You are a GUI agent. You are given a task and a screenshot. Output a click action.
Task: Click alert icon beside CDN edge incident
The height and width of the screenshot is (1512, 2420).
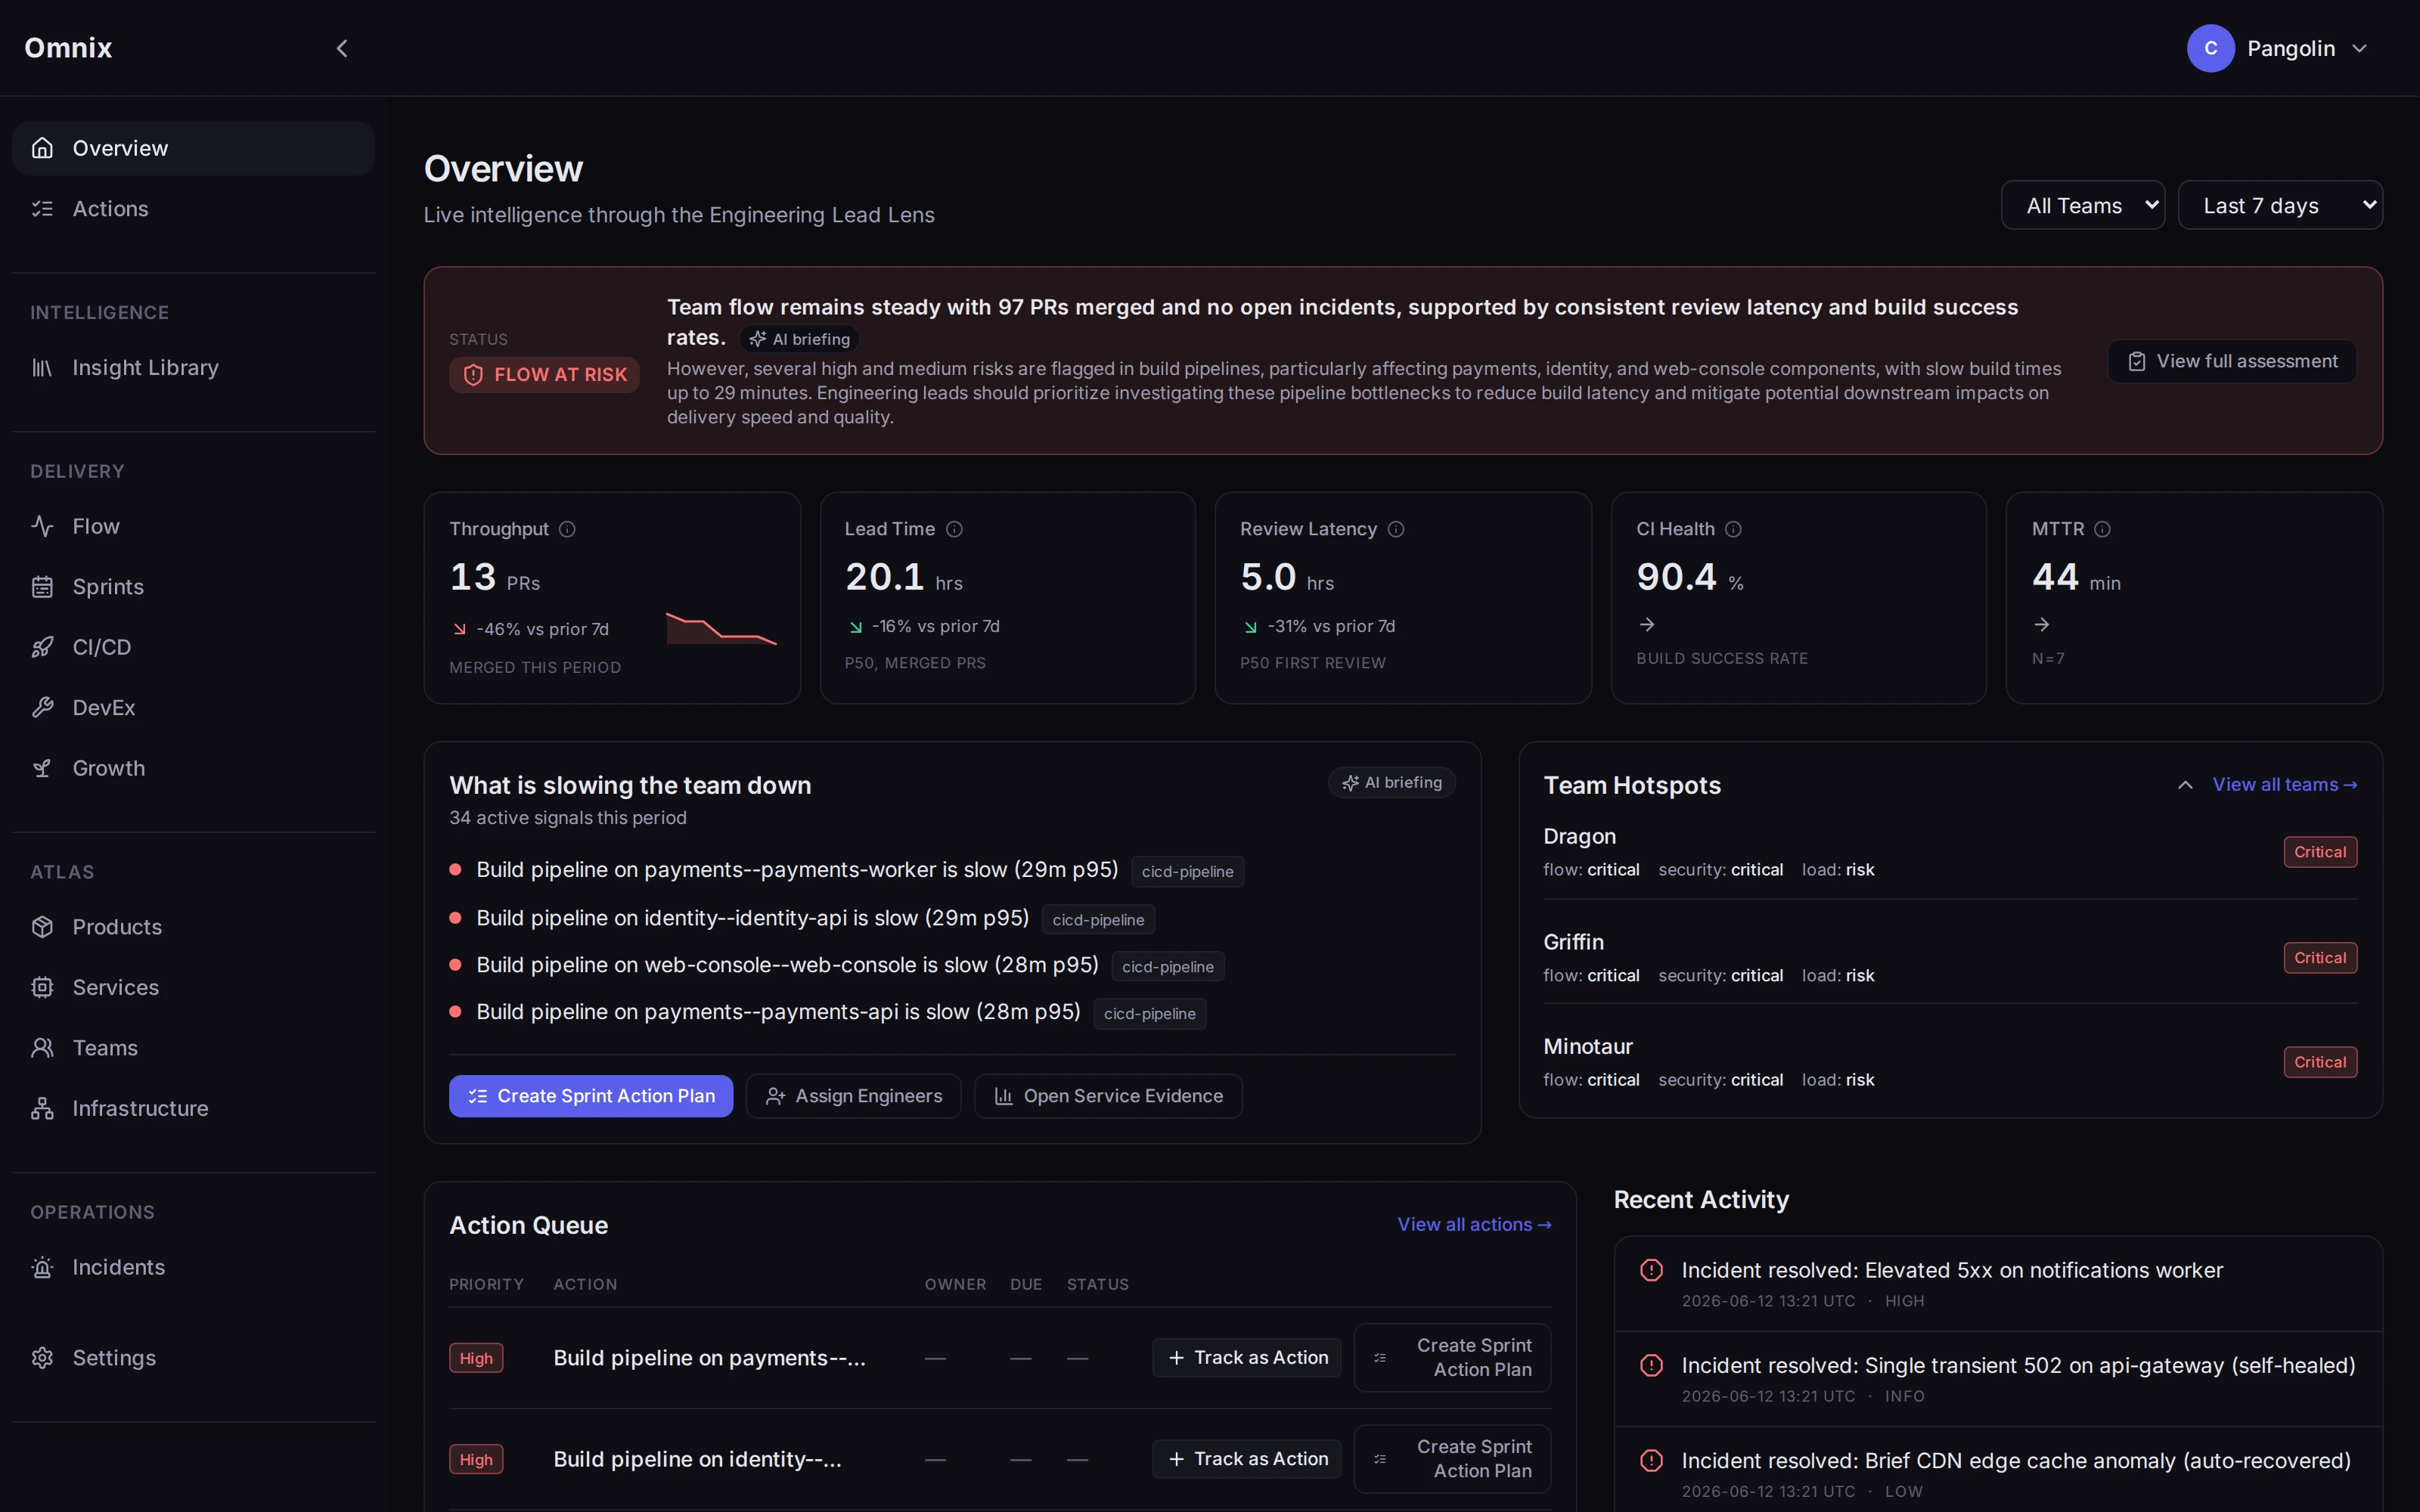point(1651,1460)
